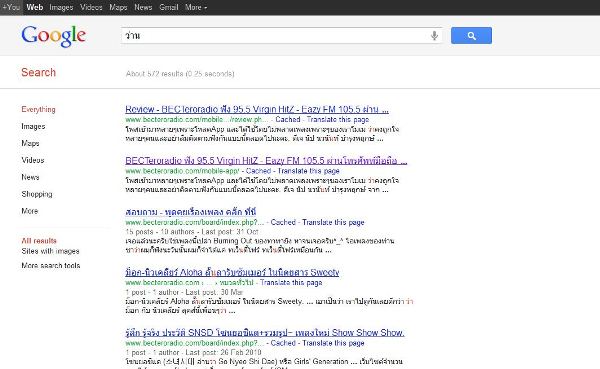Image resolution: width=600 pixels, height=369 pixels.
Task: Click Translate this page for mobile-app result
Action: point(308,171)
